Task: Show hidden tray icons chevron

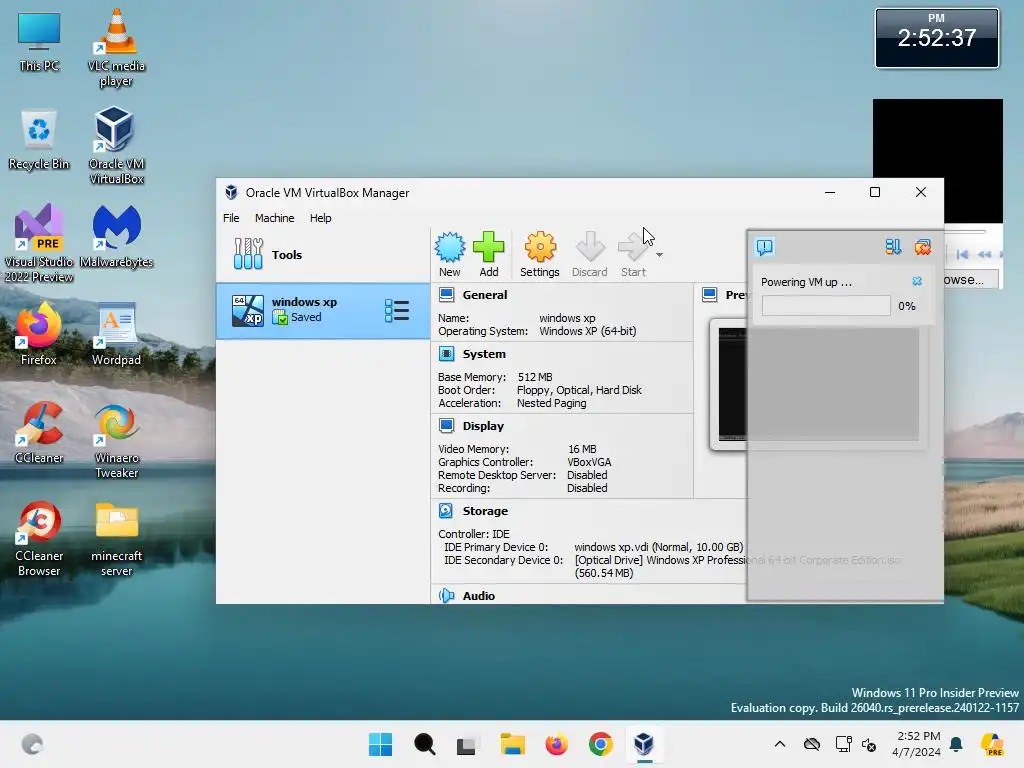Action: coord(780,744)
